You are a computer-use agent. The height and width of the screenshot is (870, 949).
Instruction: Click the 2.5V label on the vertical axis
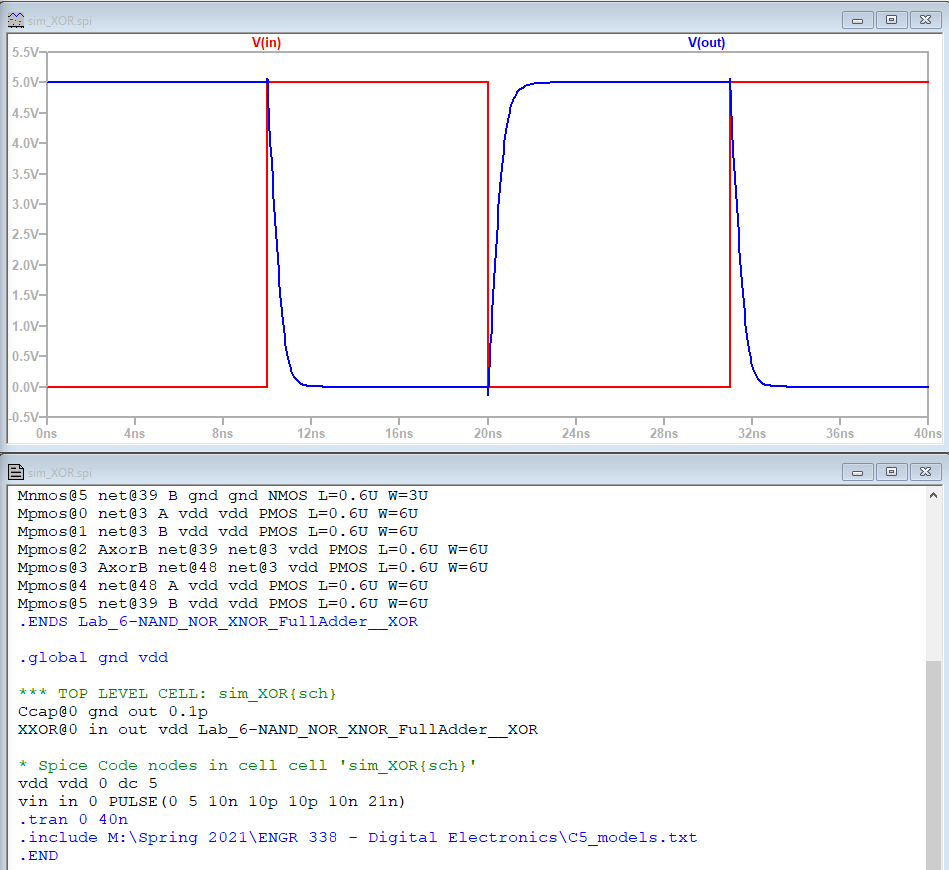pyautogui.click(x=25, y=234)
